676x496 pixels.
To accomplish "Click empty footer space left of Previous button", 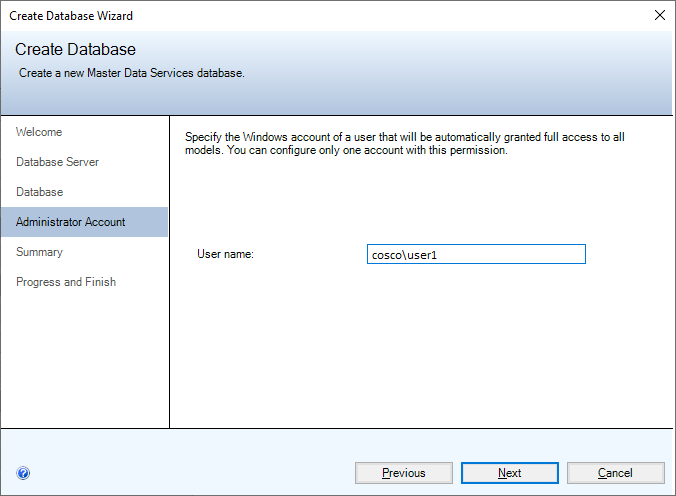I will [x=190, y=473].
